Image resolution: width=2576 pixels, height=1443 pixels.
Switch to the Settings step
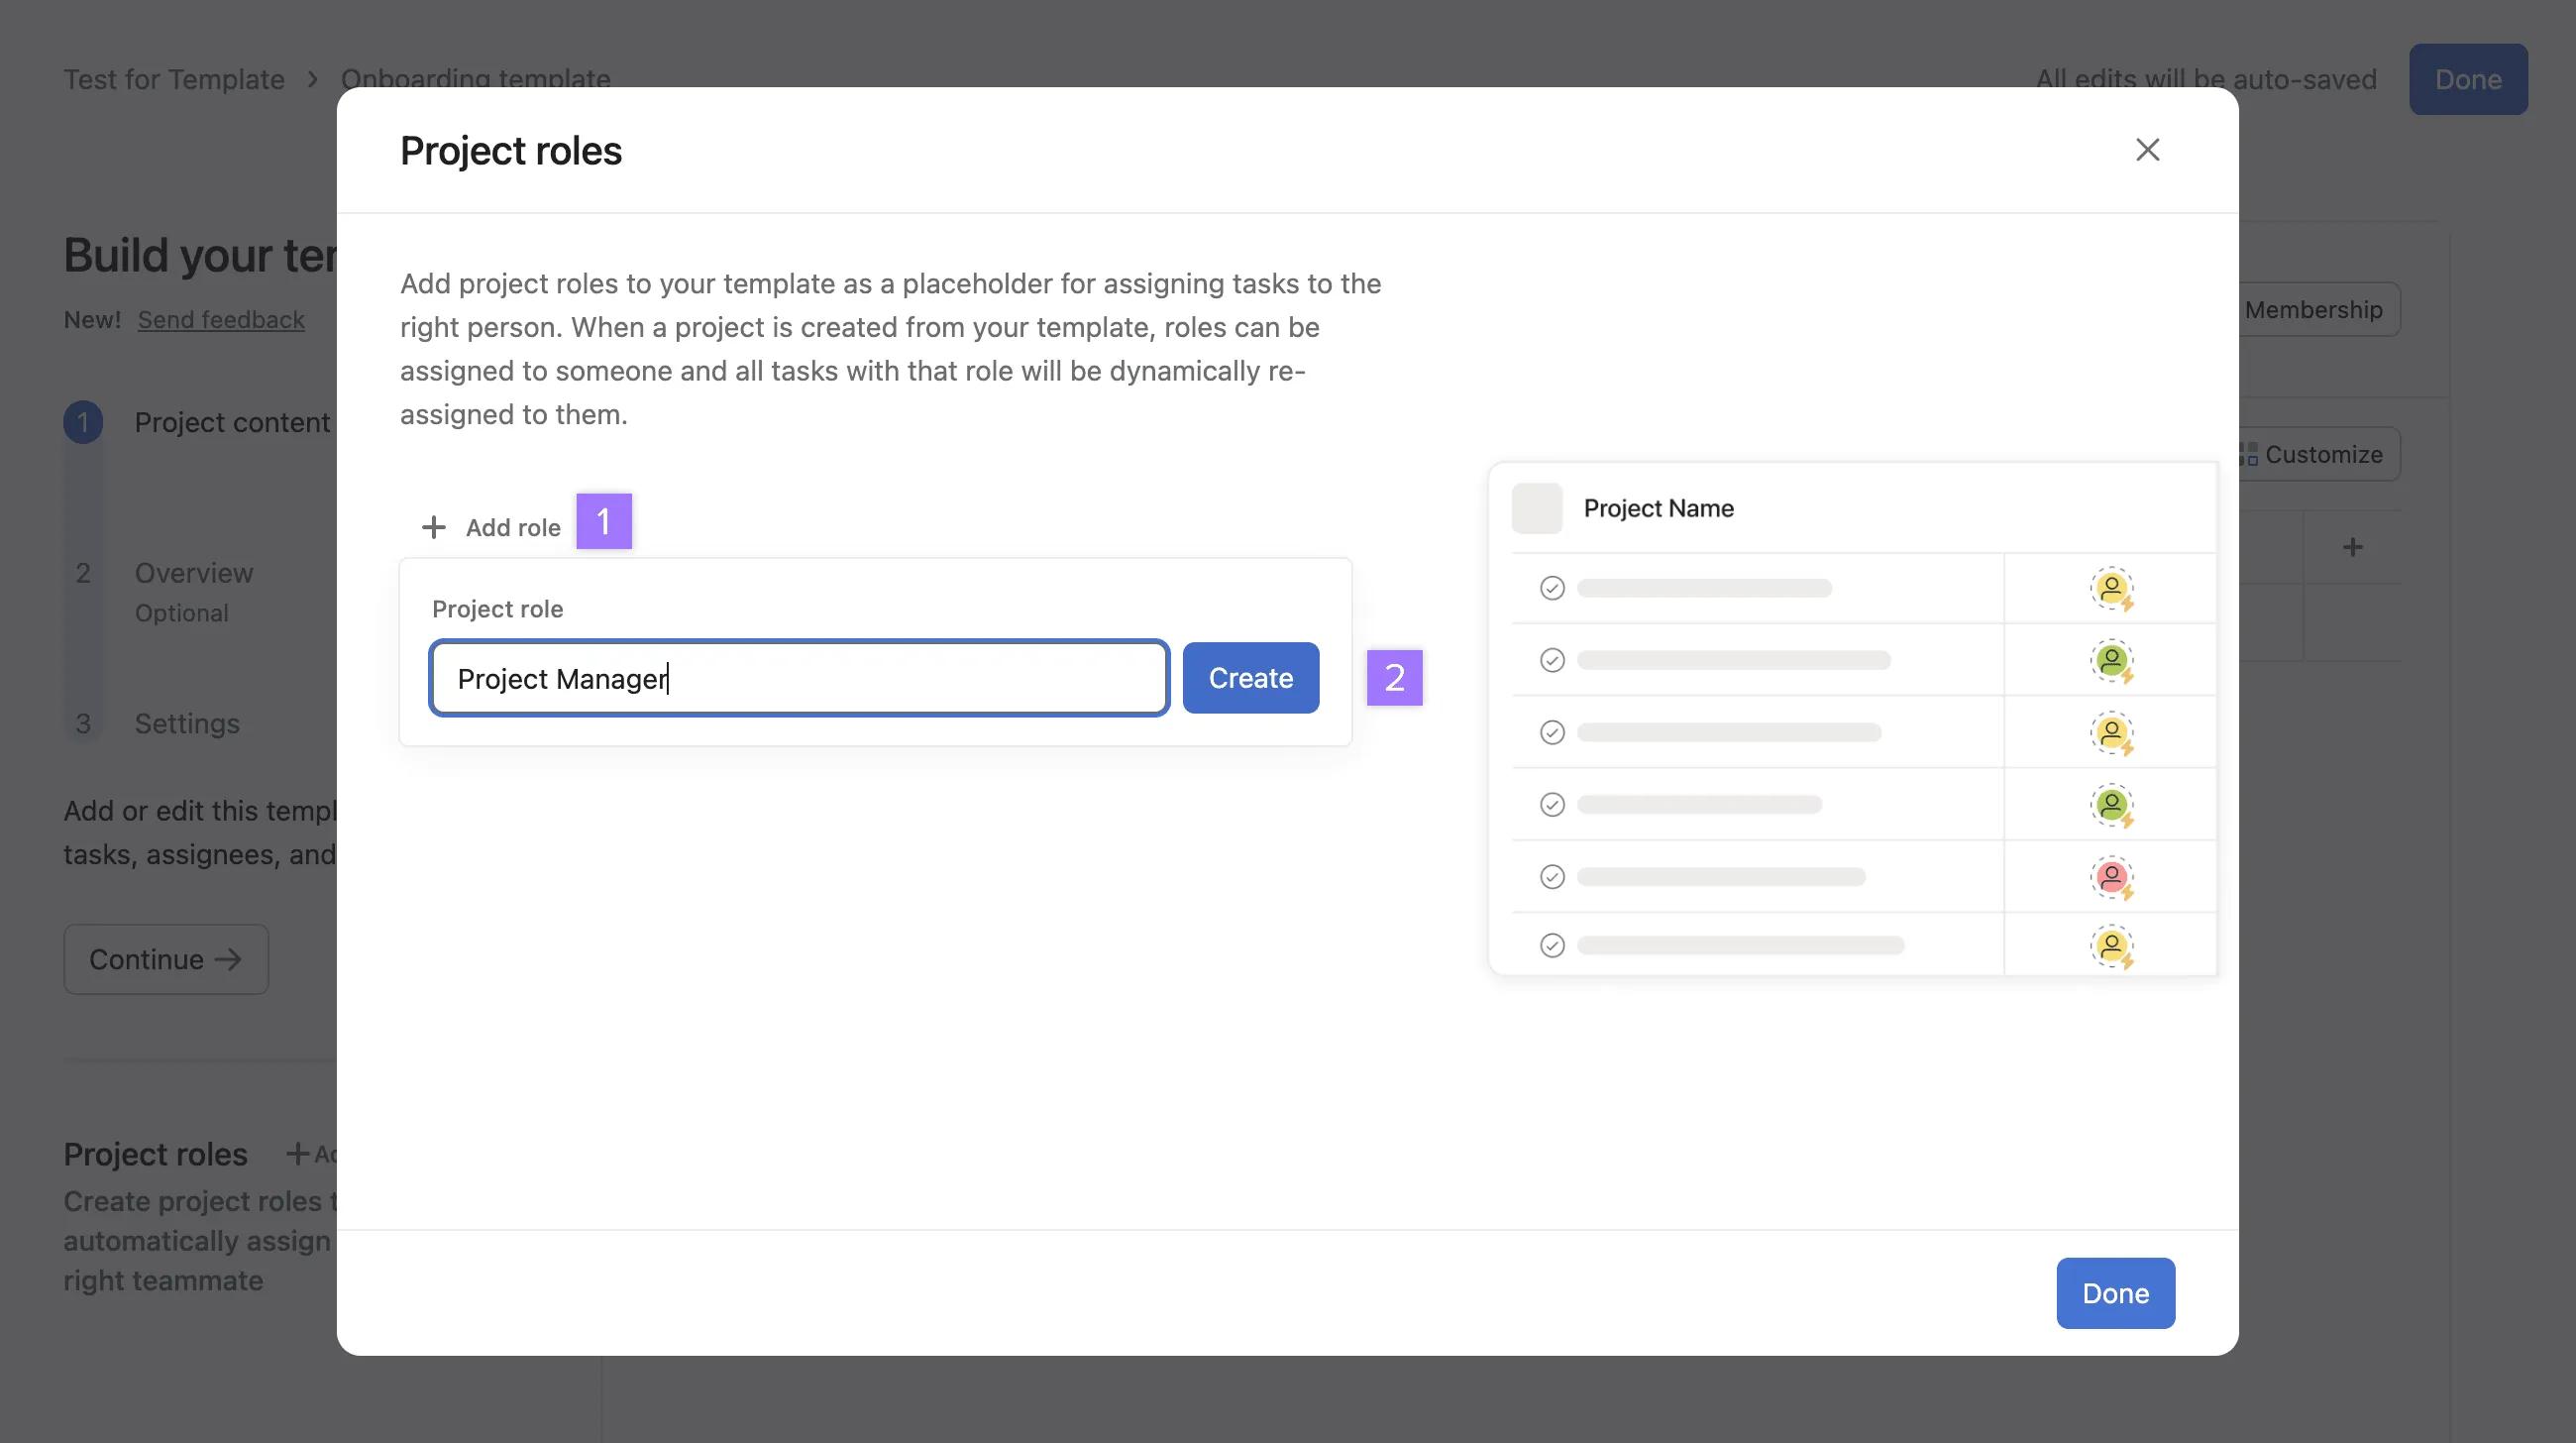pos(187,723)
